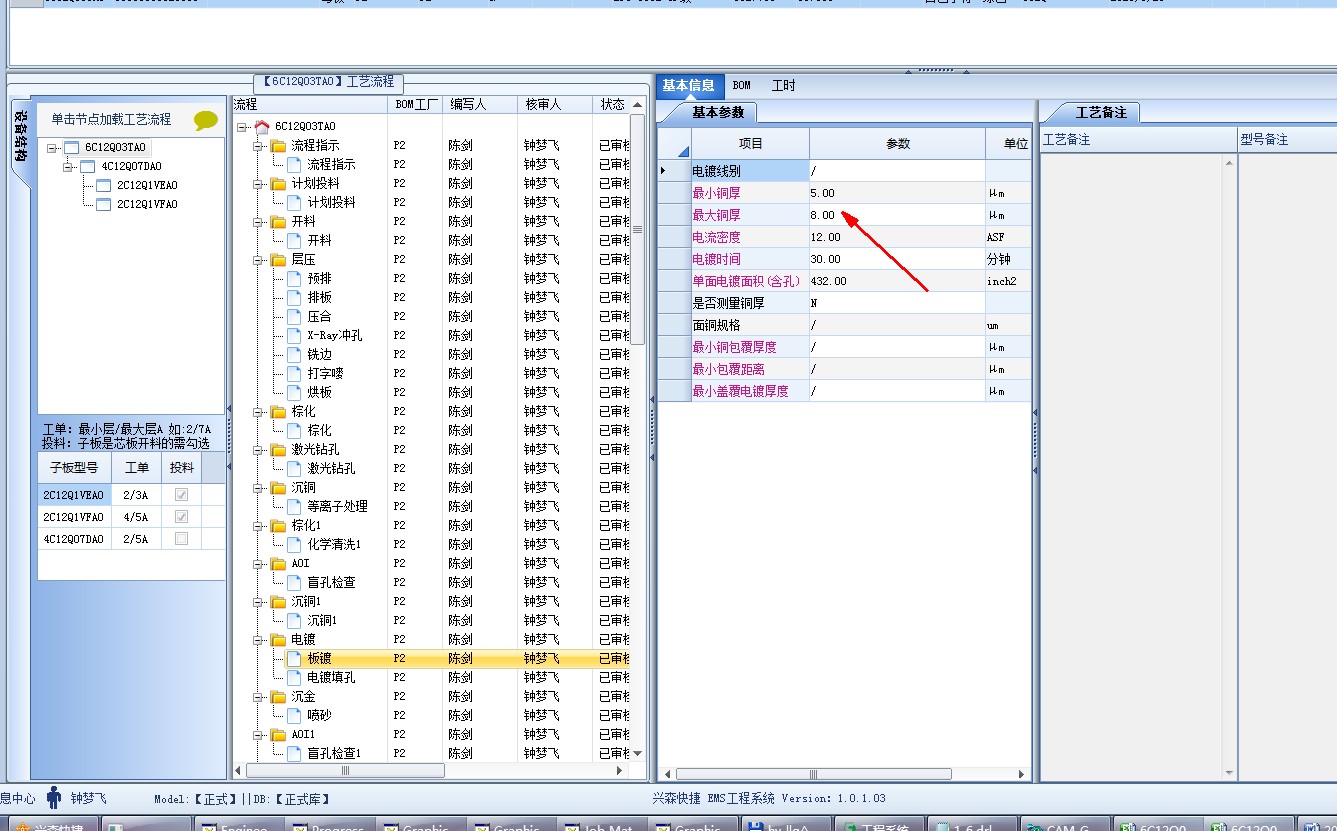Click the document icon of 排板 step
The width and height of the screenshot is (1337, 831).
pyautogui.click(x=294, y=297)
